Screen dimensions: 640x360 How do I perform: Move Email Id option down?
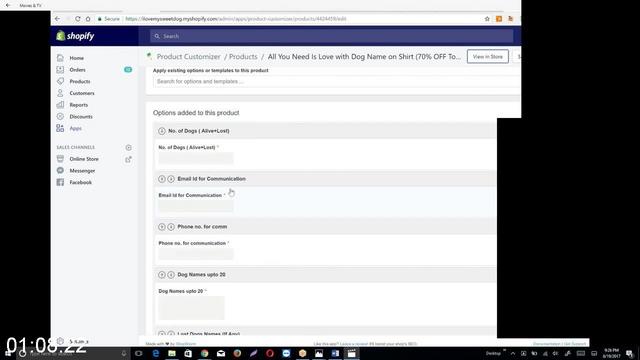pyautogui.click(x=171, y=179)
